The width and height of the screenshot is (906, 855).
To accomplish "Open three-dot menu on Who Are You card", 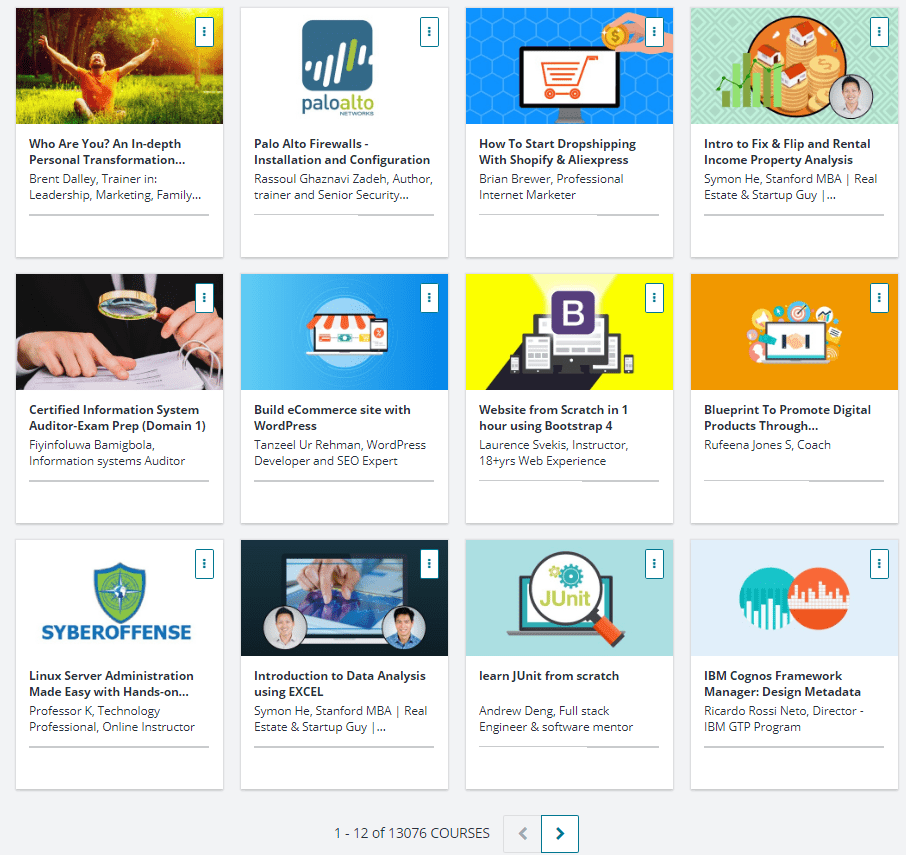I will point(204,32).
